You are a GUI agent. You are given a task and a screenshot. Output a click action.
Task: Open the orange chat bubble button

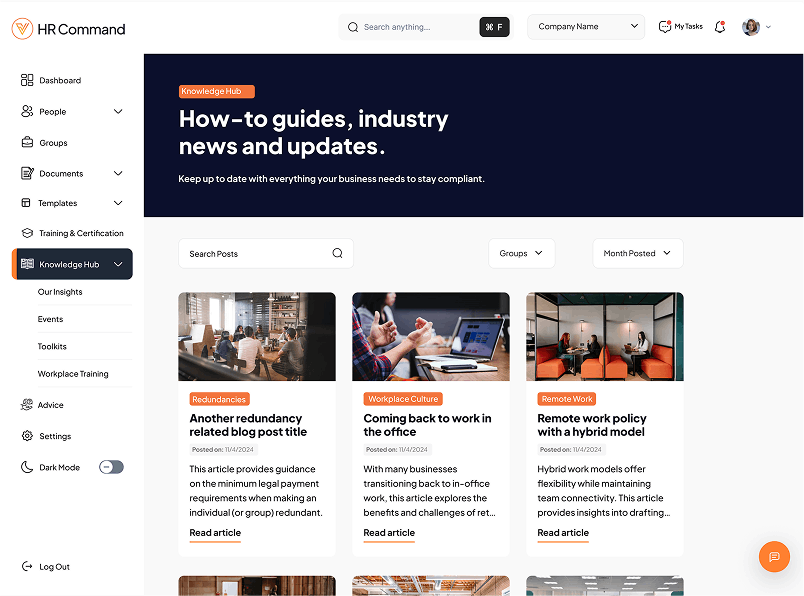[774, 557]
